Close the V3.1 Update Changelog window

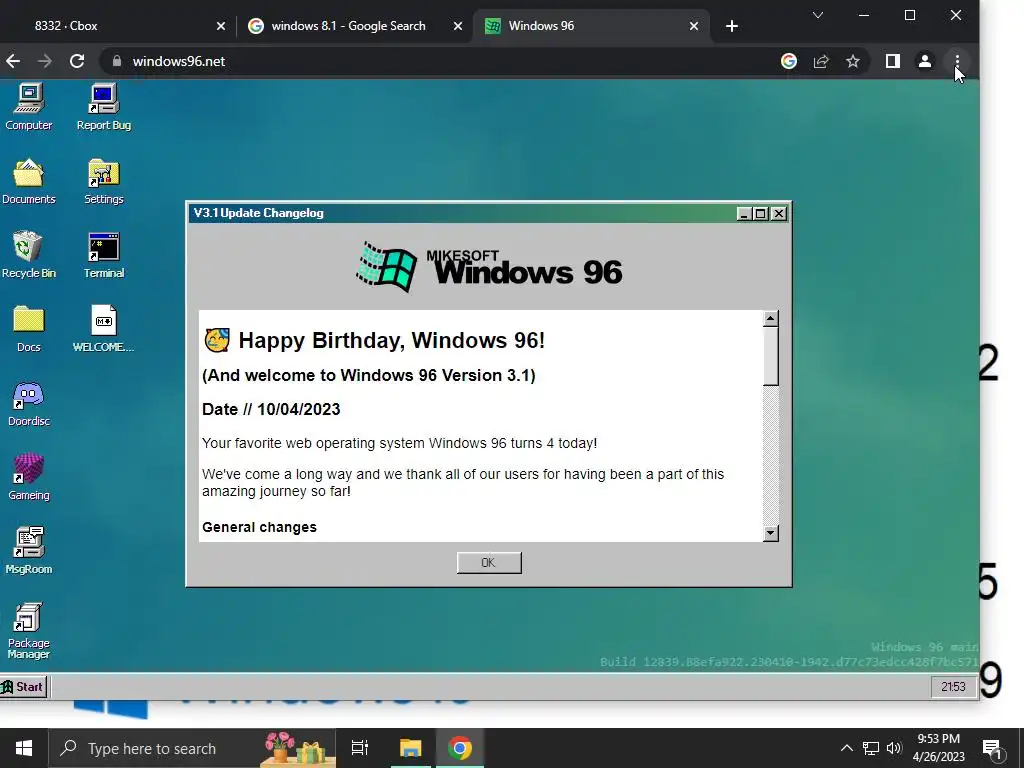coord(778,214)
